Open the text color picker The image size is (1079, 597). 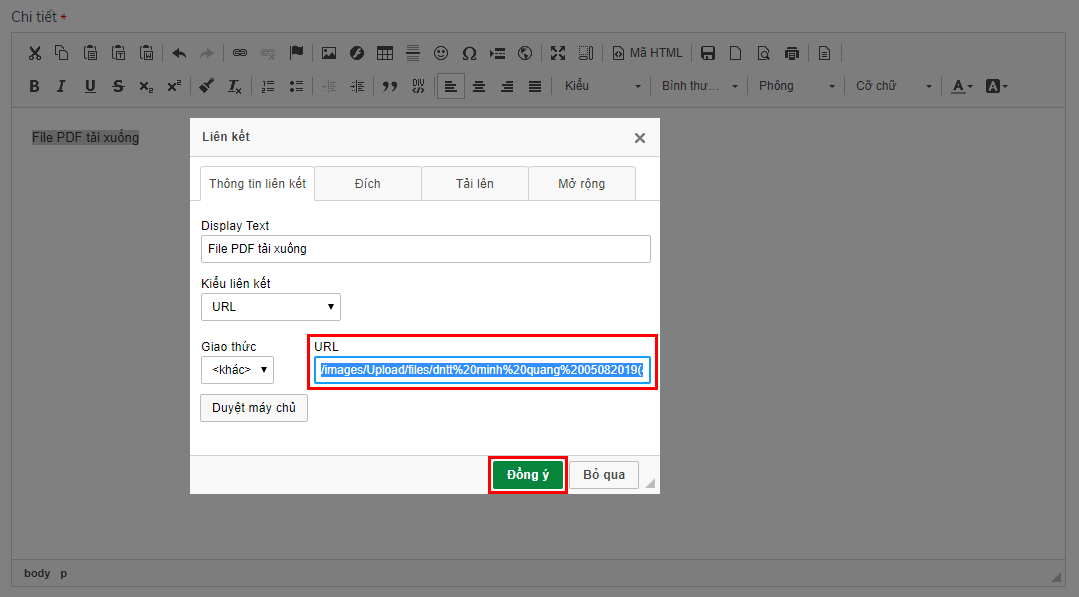(x=962, y=86)
